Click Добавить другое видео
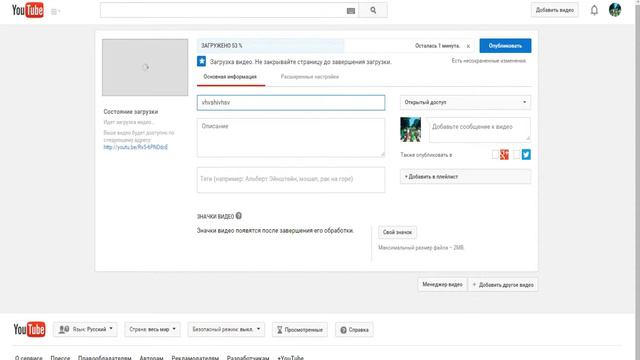Viewport: 640px width, 360px height. (503, 284)
